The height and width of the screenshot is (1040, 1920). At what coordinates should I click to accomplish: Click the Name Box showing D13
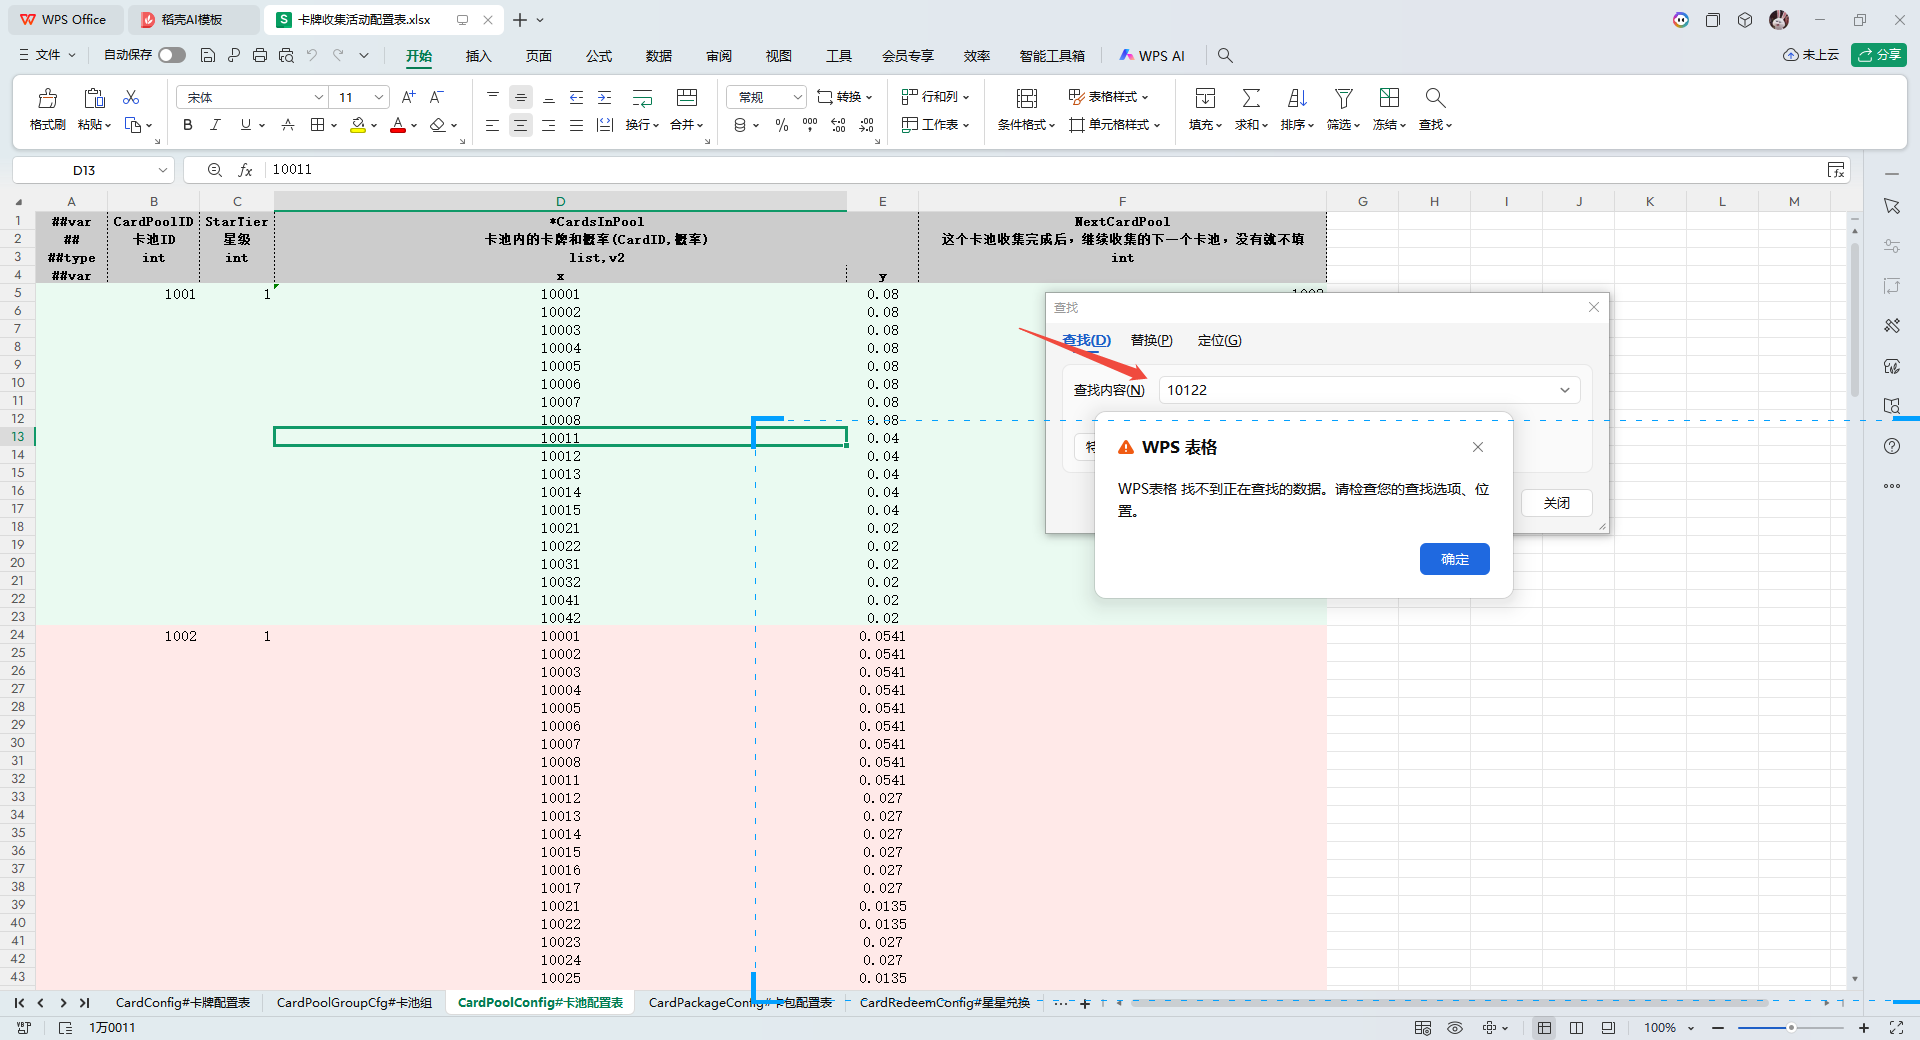pyautogui.click(x=84, y=170)
